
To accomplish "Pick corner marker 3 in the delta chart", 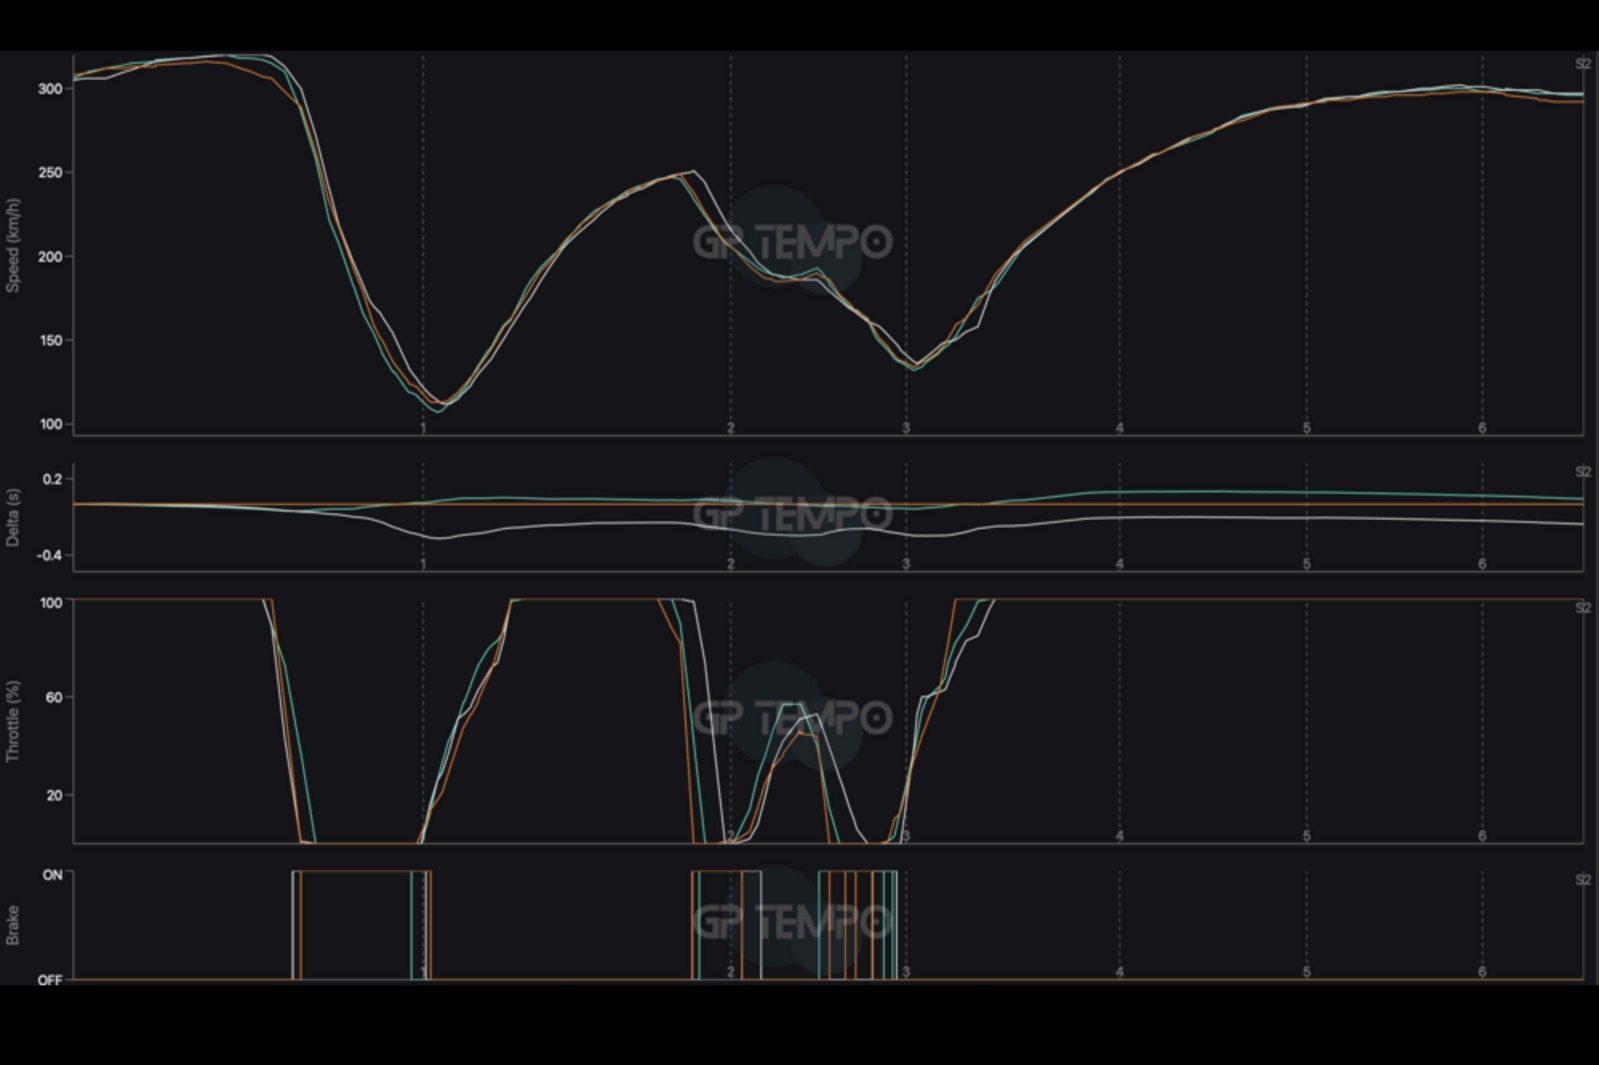I will pyautogui.click(x=906, y=564).
